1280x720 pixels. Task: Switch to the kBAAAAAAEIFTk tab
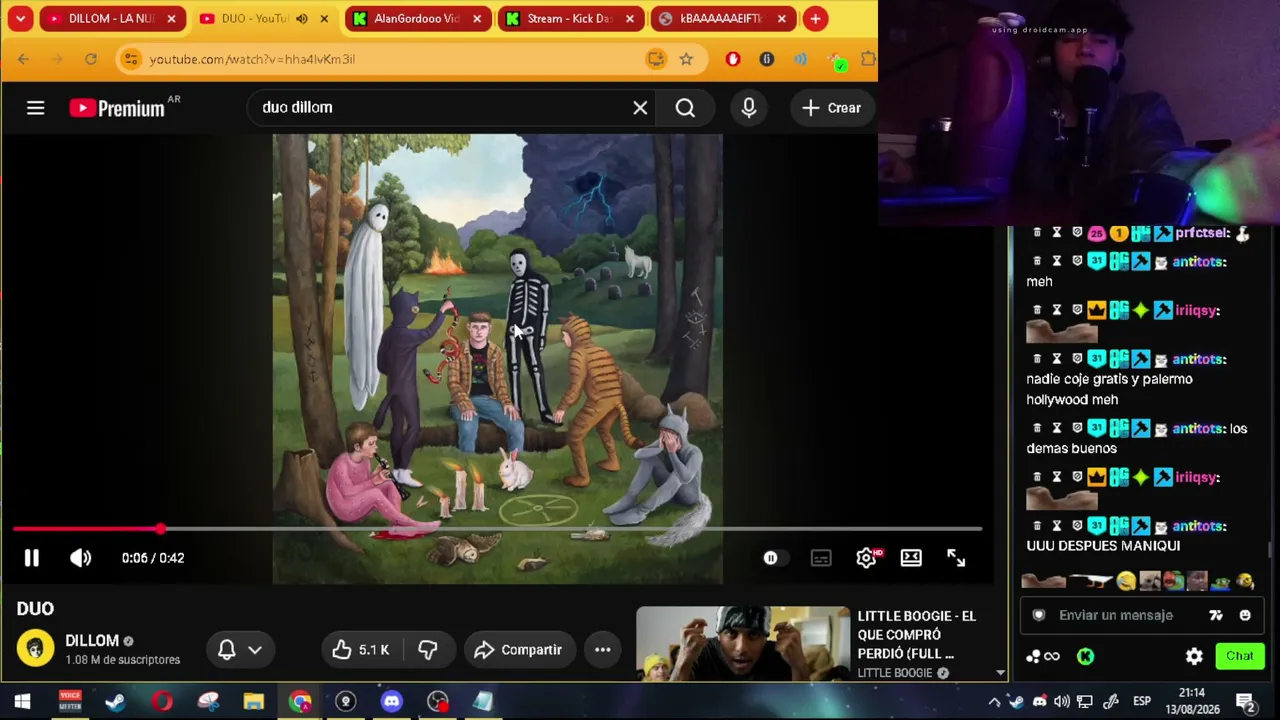pyautogui.click(x=721, y=19)
